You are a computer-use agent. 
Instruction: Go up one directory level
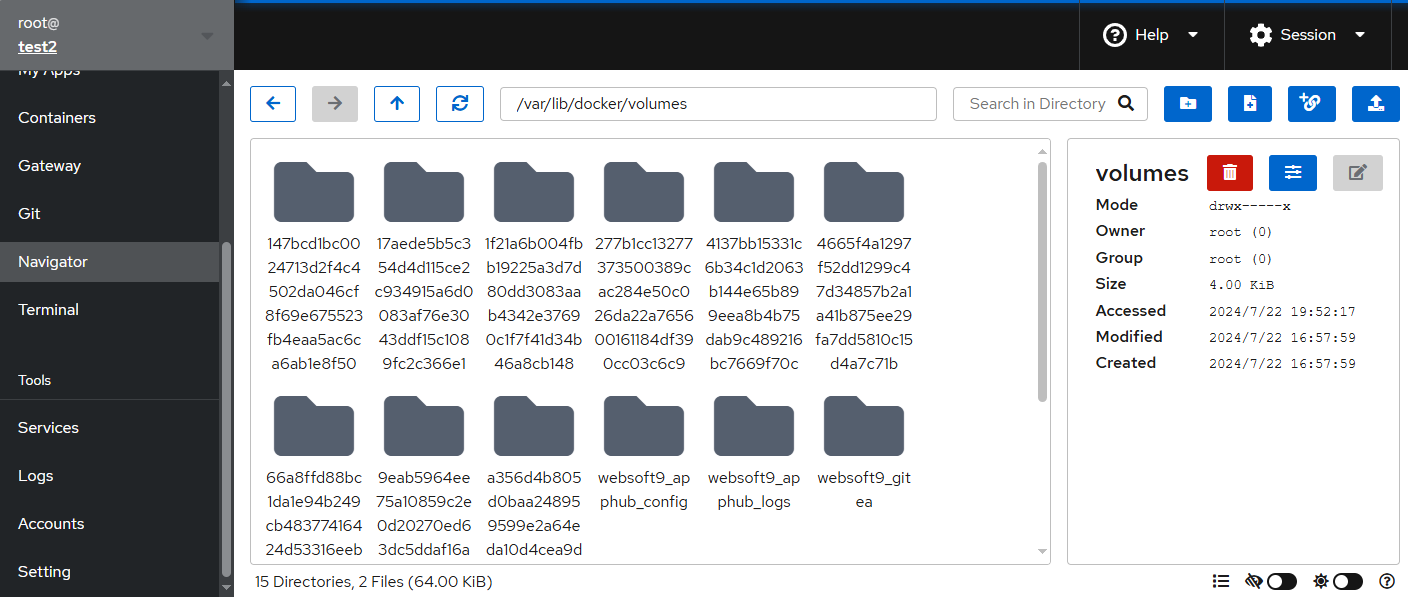coord(397,104)
